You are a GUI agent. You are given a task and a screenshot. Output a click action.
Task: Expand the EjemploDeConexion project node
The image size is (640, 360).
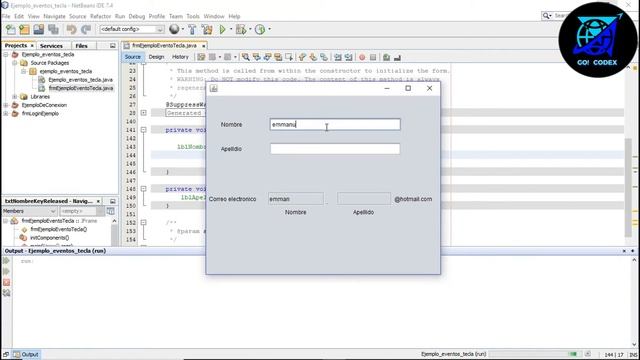pos(6,105)
